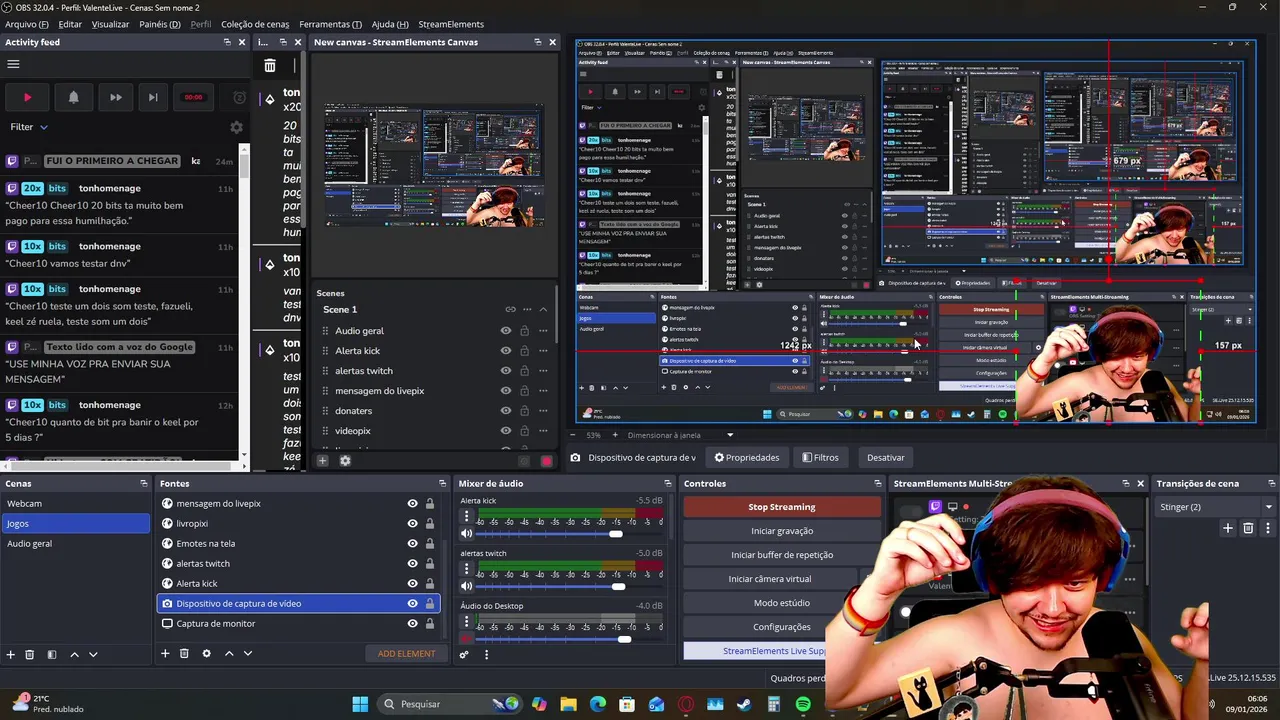The width and height of the screenshot is (1280, 720).
Task: Move the source down in the Fontes panel
Action: (x=248, y=654)
